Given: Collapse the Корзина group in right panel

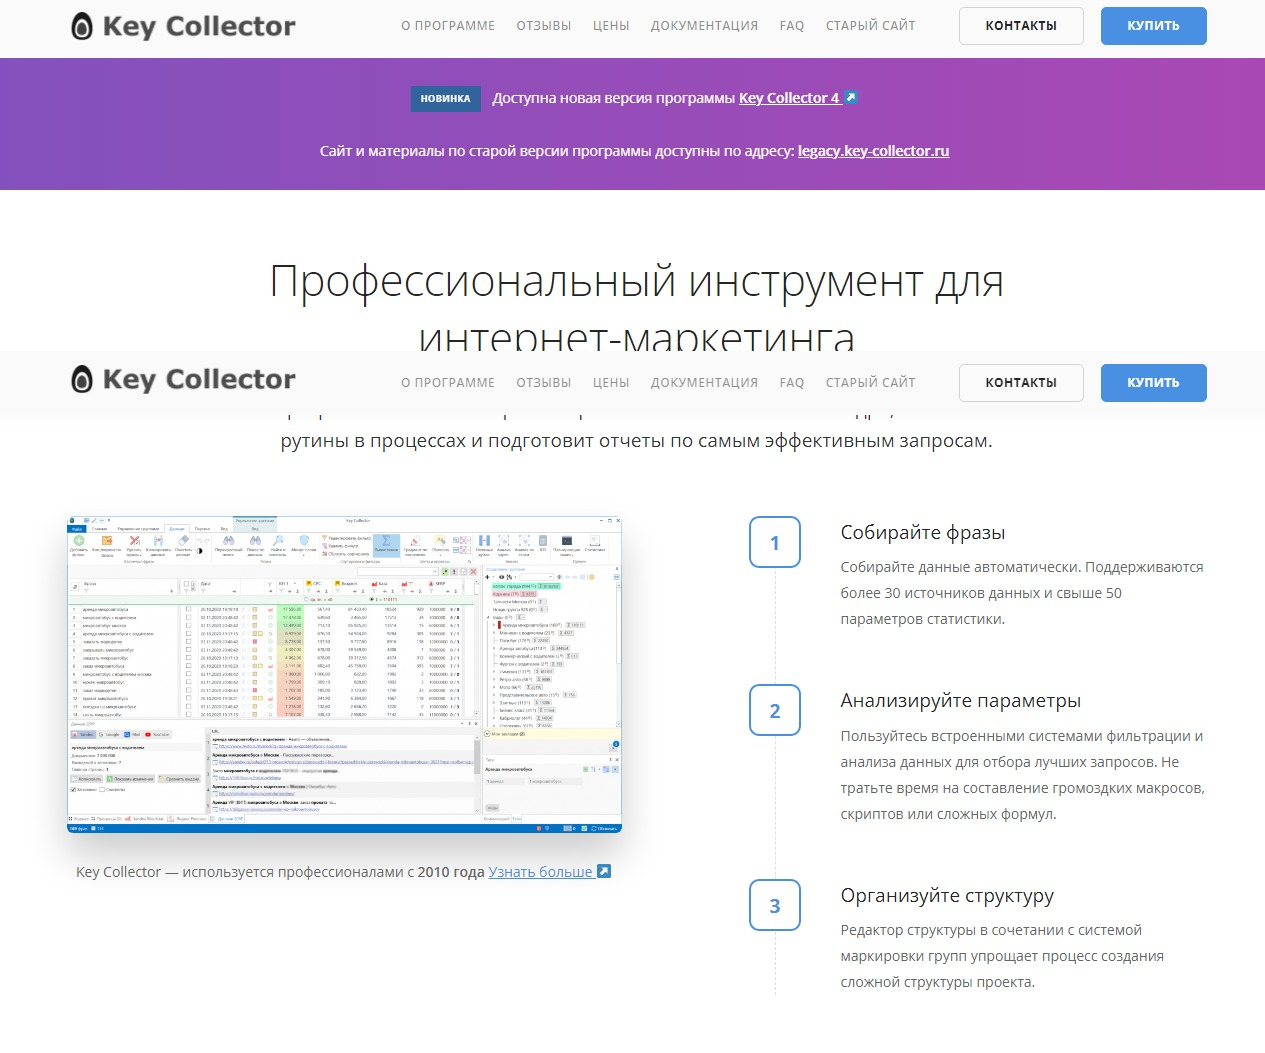Looking at the screenshot, I should point(500,594).
